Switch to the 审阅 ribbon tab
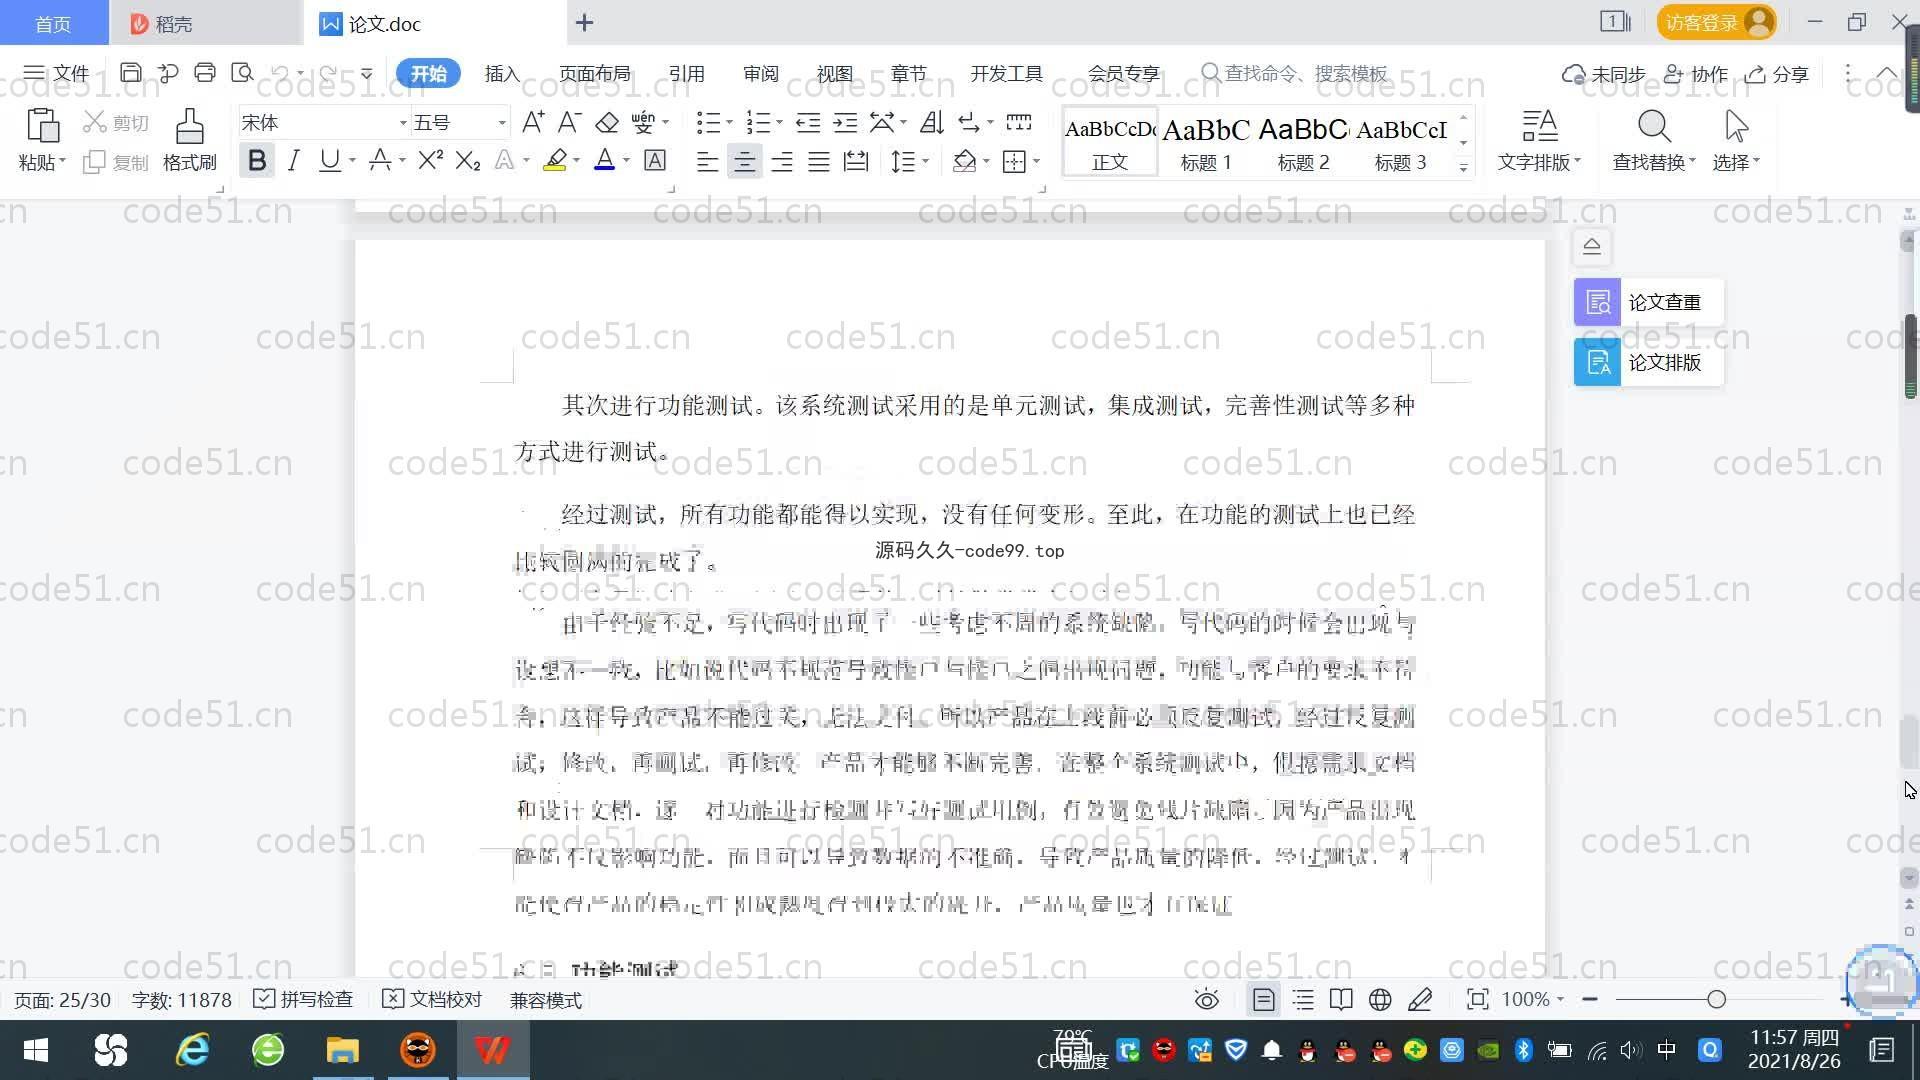1920x1080 pixels. click(760, 74)
